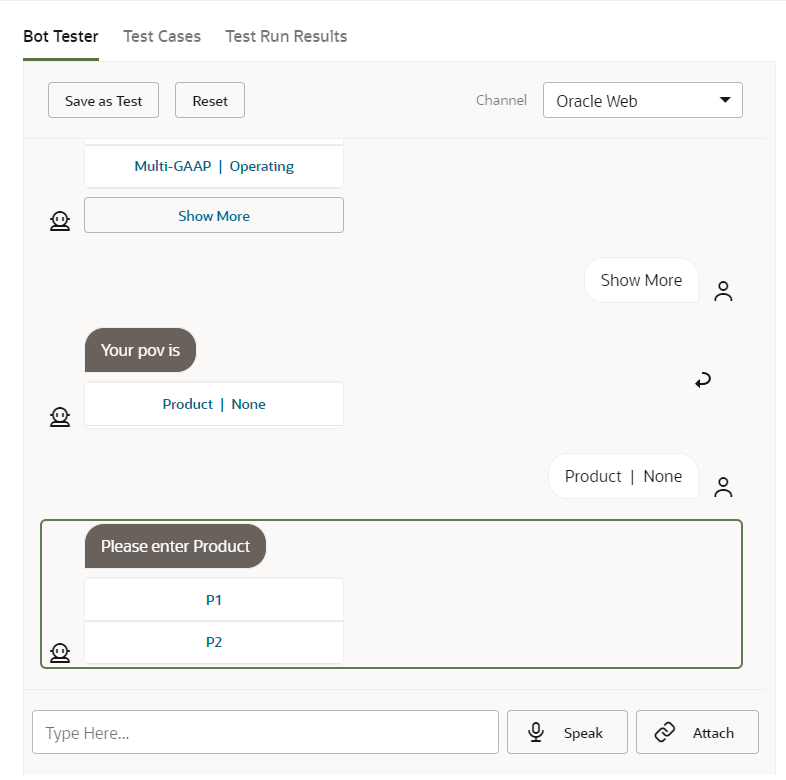Switch to the Test Cases tab
786x780 pixels.
(x=162, y=36)
